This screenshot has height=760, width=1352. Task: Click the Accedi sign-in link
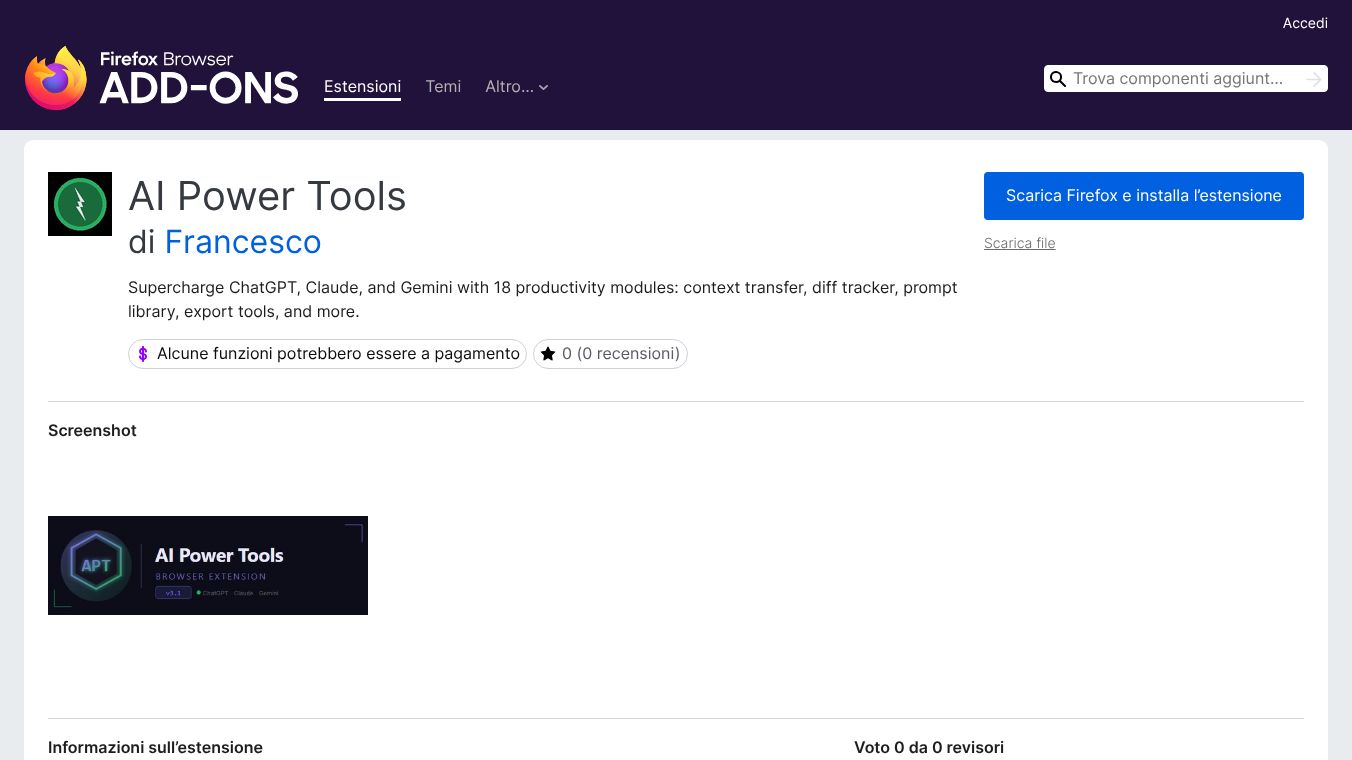(x=1305, y=22)
